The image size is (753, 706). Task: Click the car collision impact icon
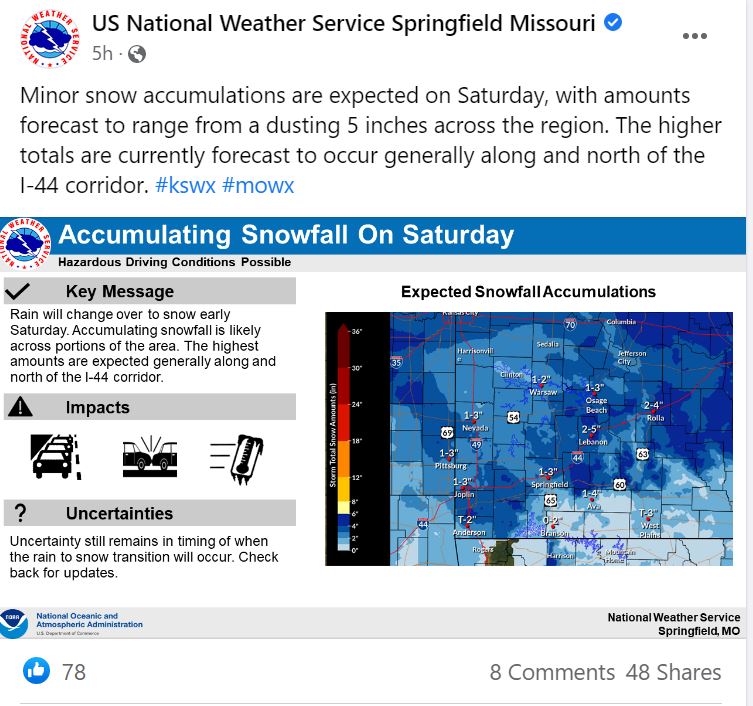150,456
